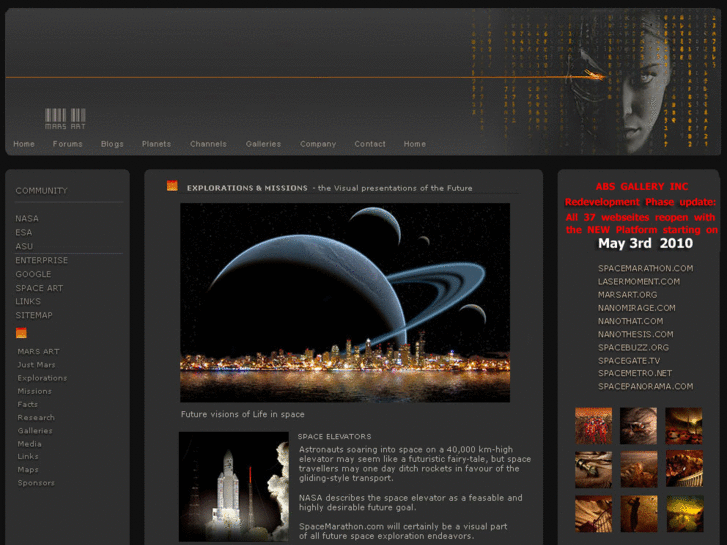Open top-right gallery thumbnail in first row
This screenshot has width=727, height=545.
(684, 426)
